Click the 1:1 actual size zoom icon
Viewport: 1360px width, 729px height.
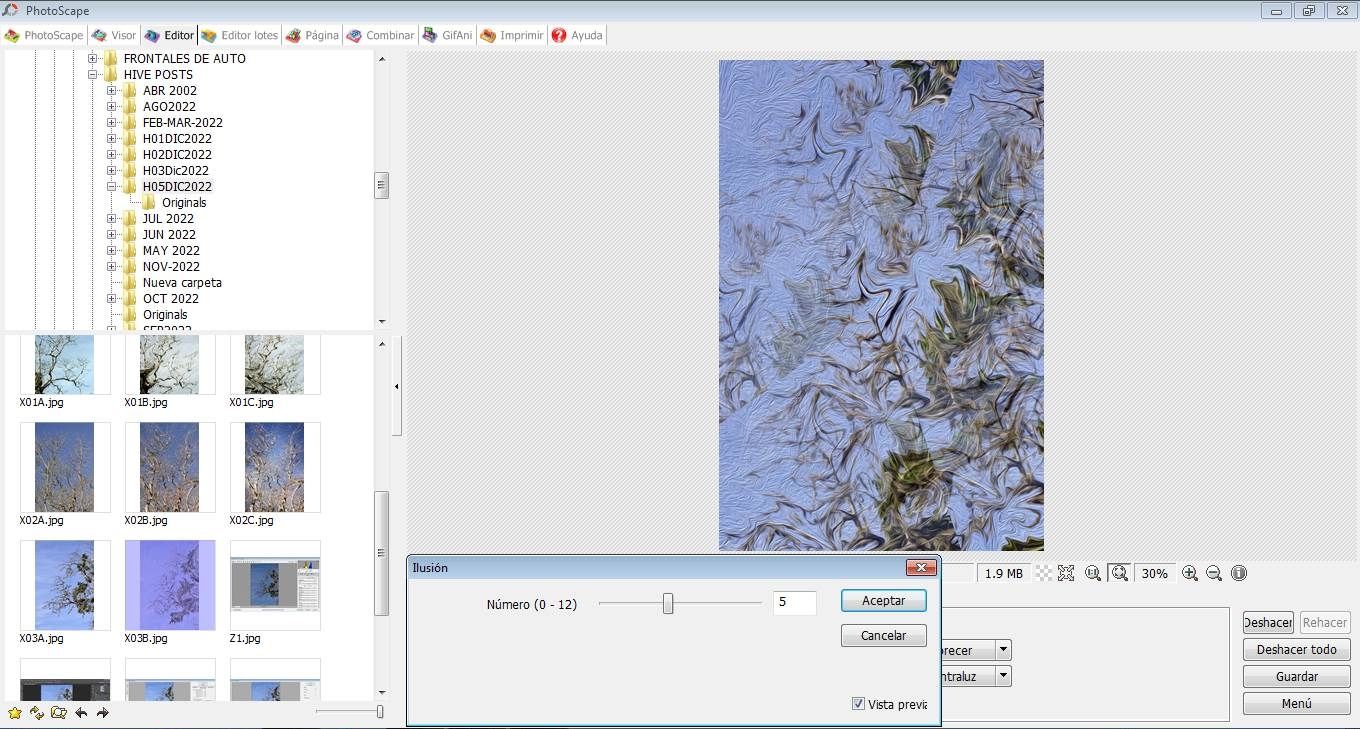tap(1093, 573)
